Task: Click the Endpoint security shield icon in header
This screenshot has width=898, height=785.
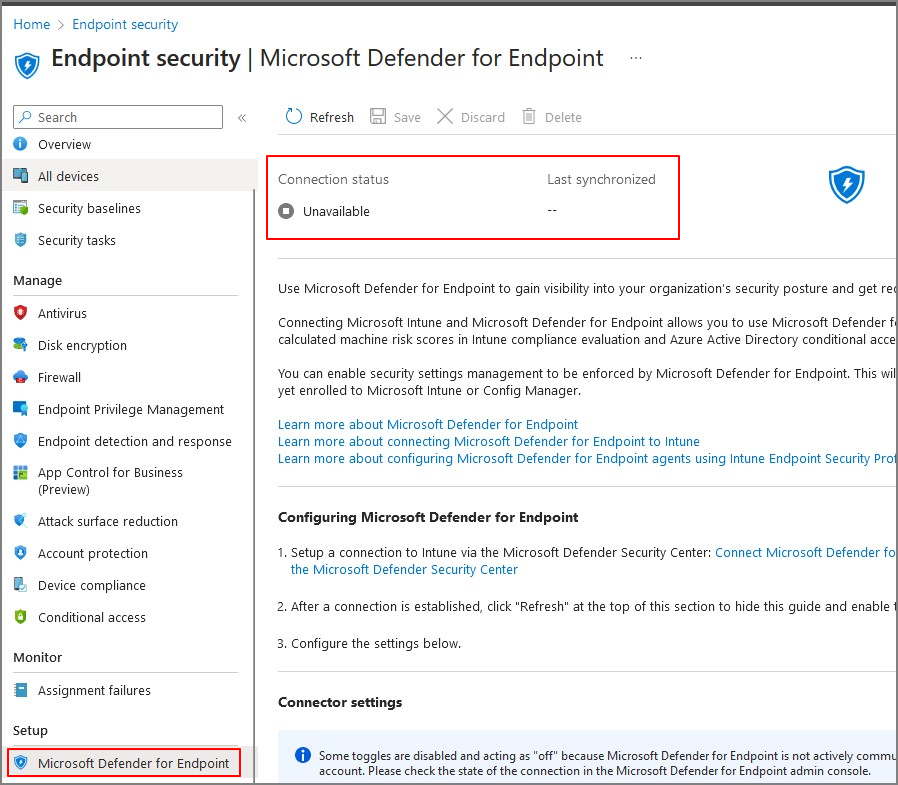Action: 27,65
